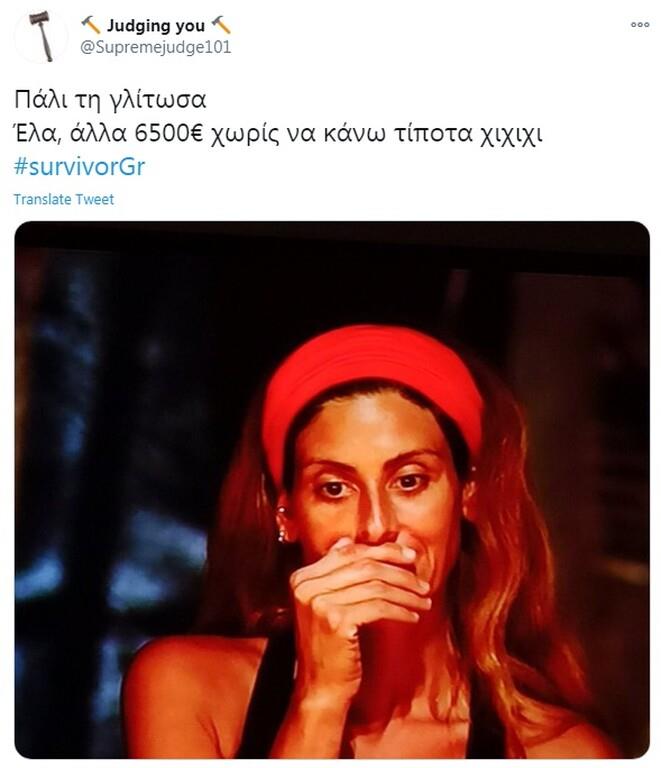Click the hammer emoji after Judging you
This screenshot has width=661, height=768.
221,24
